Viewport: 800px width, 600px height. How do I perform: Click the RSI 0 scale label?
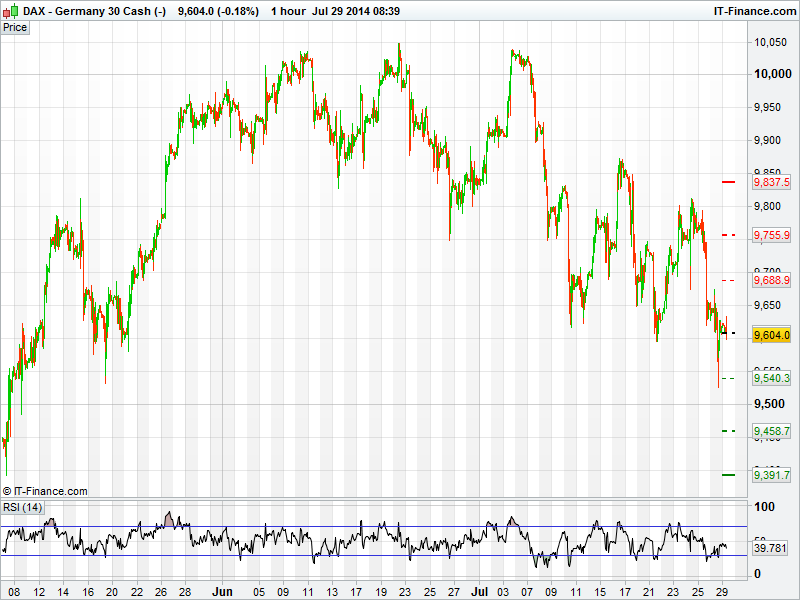757,574
